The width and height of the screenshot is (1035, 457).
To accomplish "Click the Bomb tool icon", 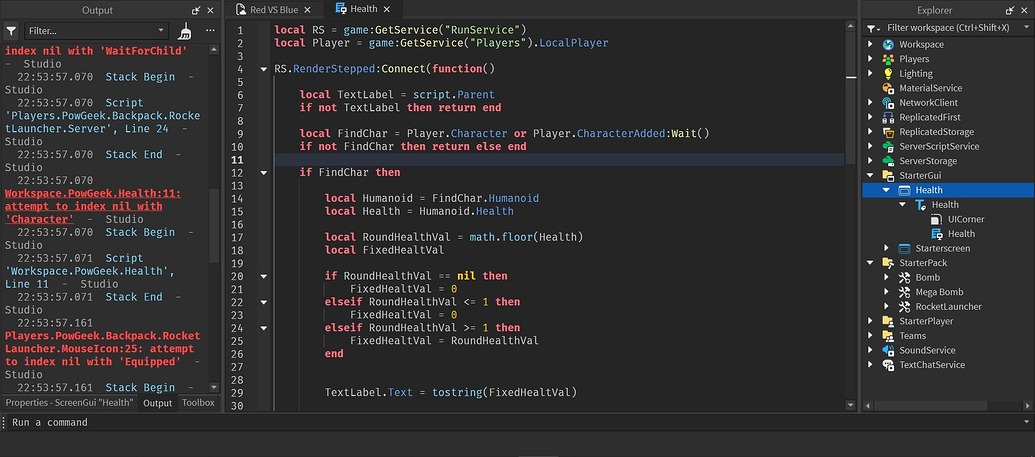I will coord(904,277).
